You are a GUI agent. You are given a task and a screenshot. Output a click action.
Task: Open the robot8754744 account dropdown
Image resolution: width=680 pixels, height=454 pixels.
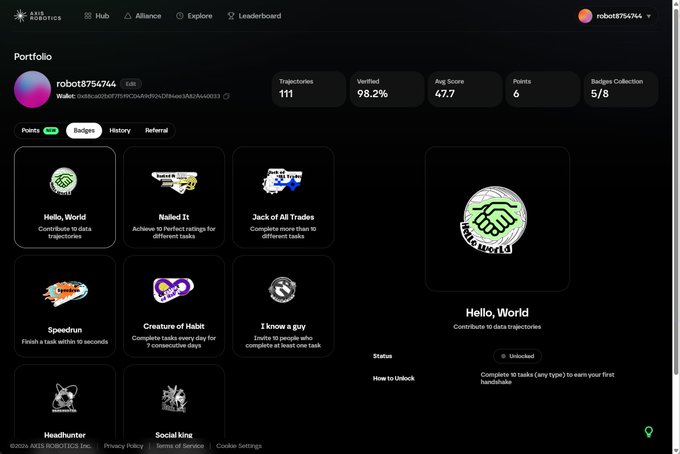(x=615, y=16)
